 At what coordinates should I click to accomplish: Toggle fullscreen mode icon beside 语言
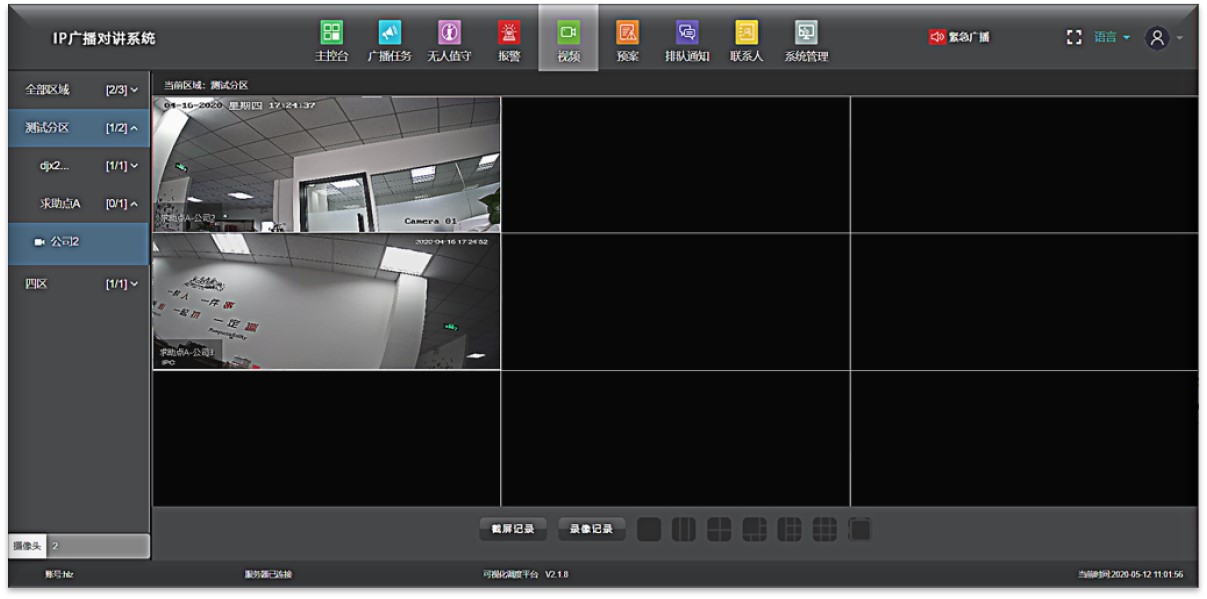[x=1075, y=37]
